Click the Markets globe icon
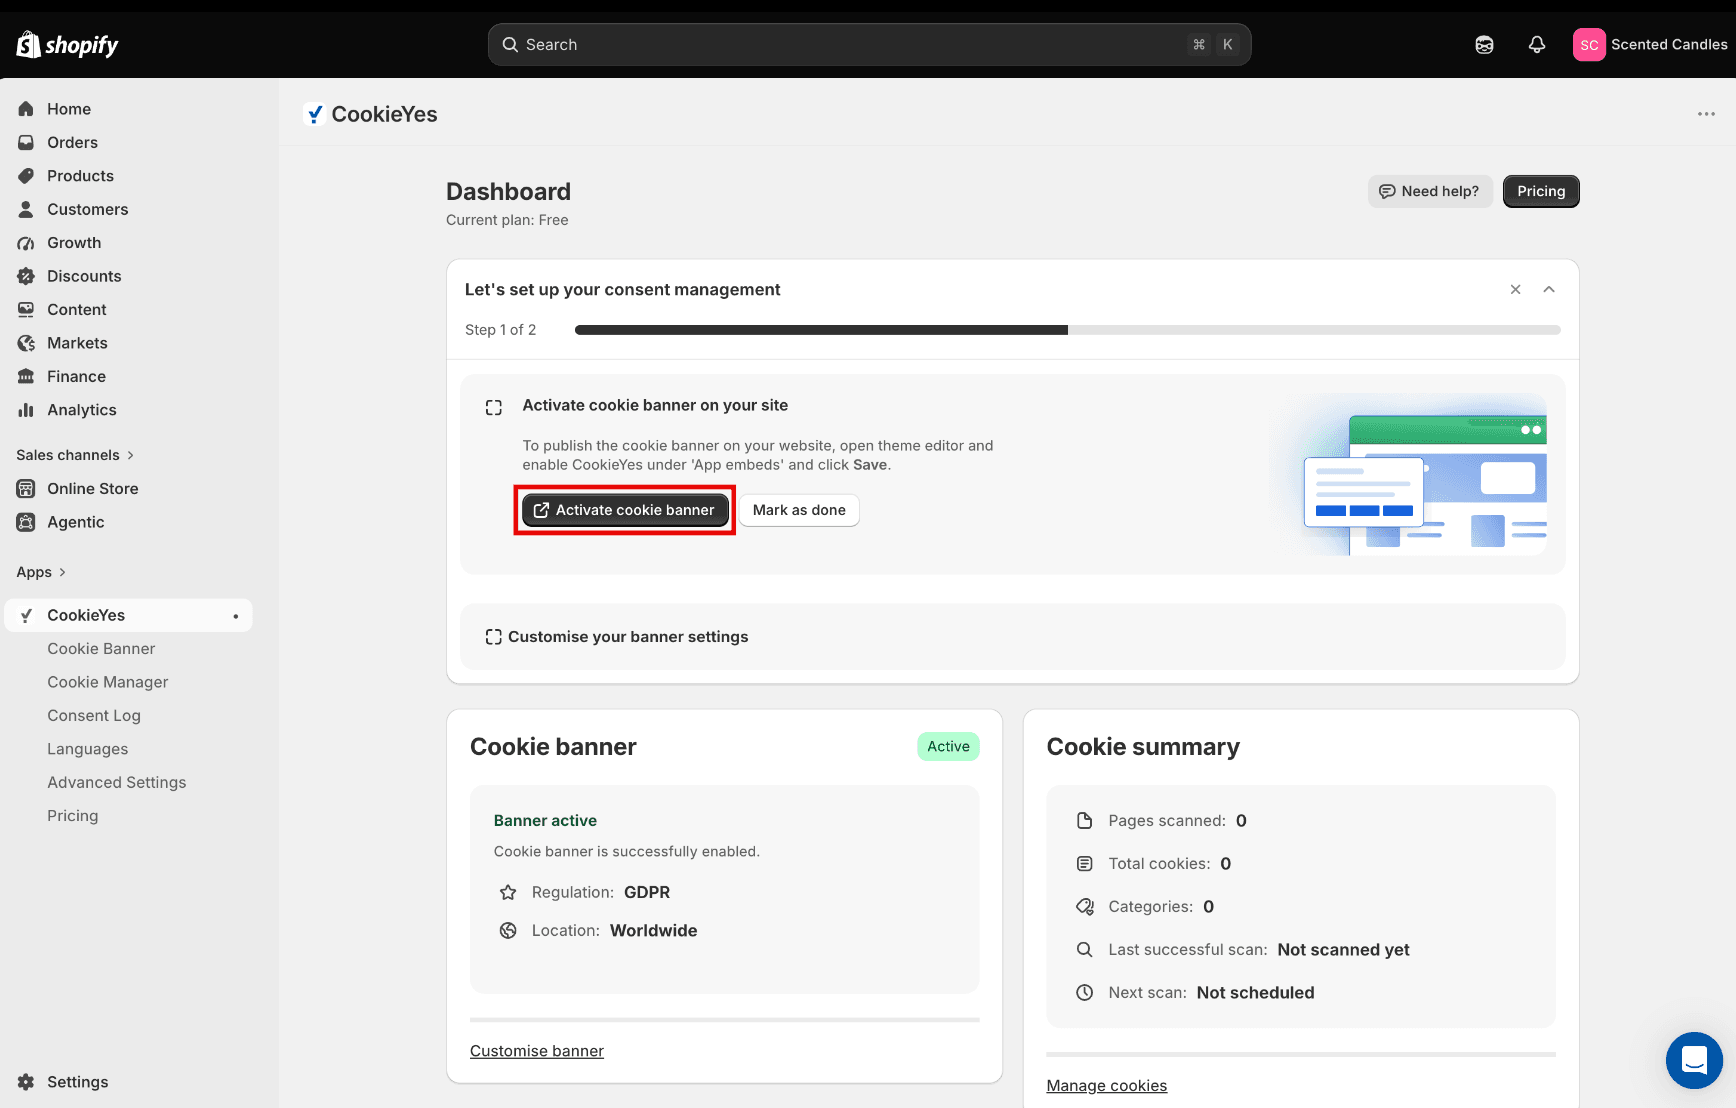 pos(26,343)
